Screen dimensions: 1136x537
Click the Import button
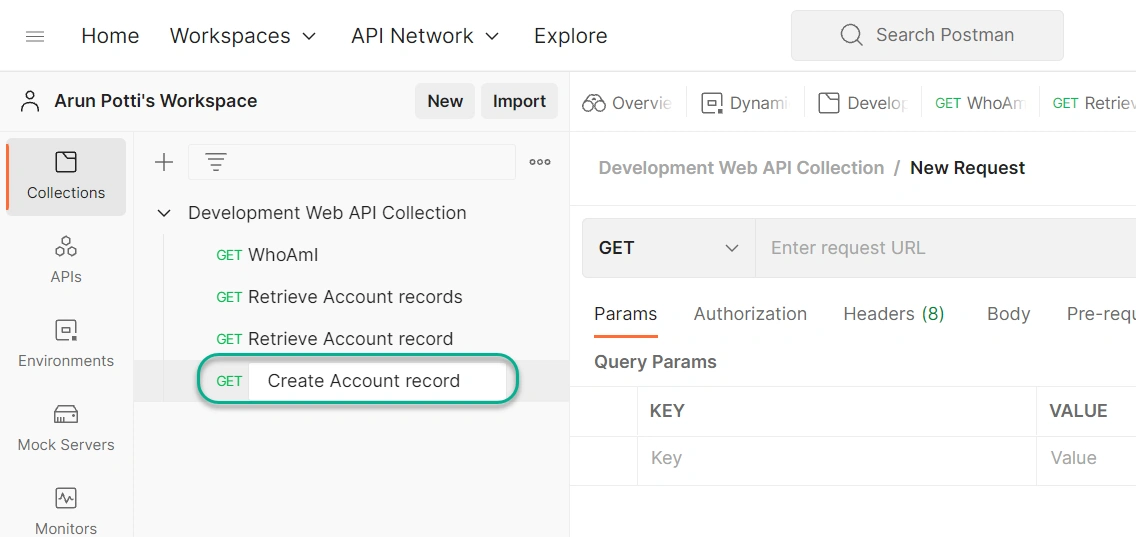[519, 101]
